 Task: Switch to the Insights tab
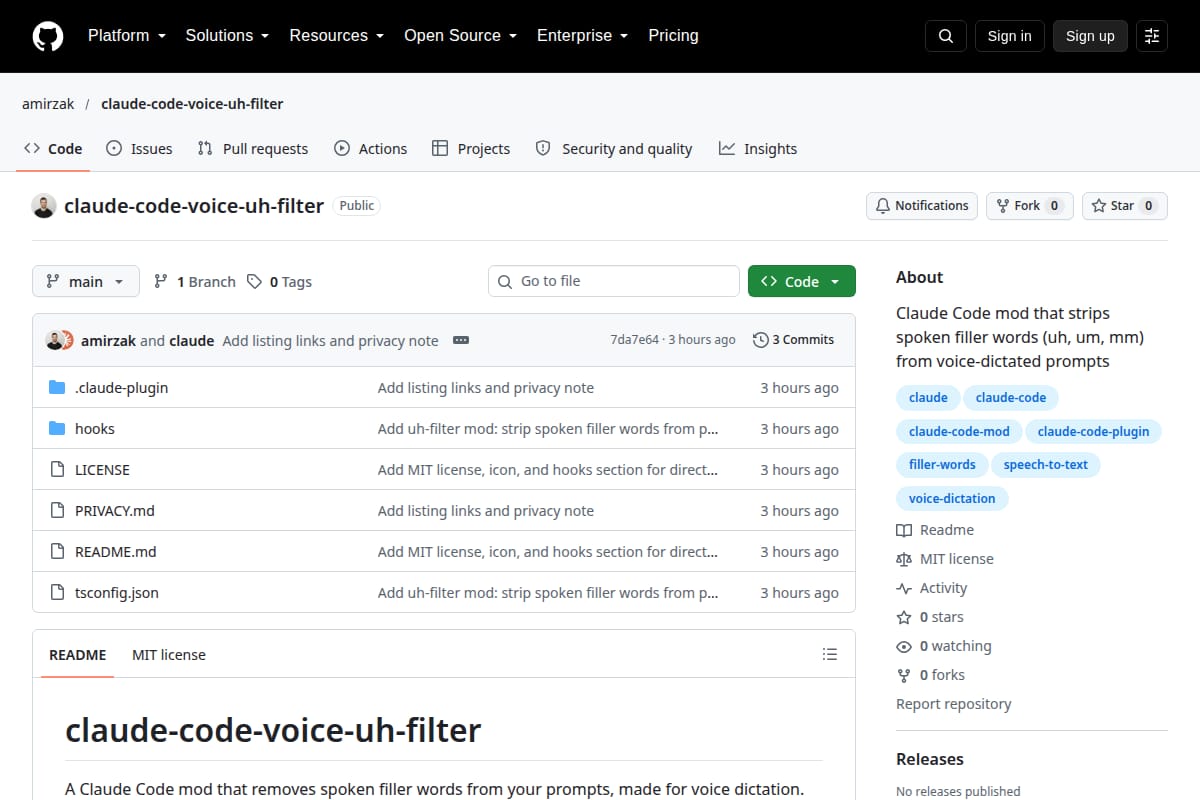click(758, 149)
